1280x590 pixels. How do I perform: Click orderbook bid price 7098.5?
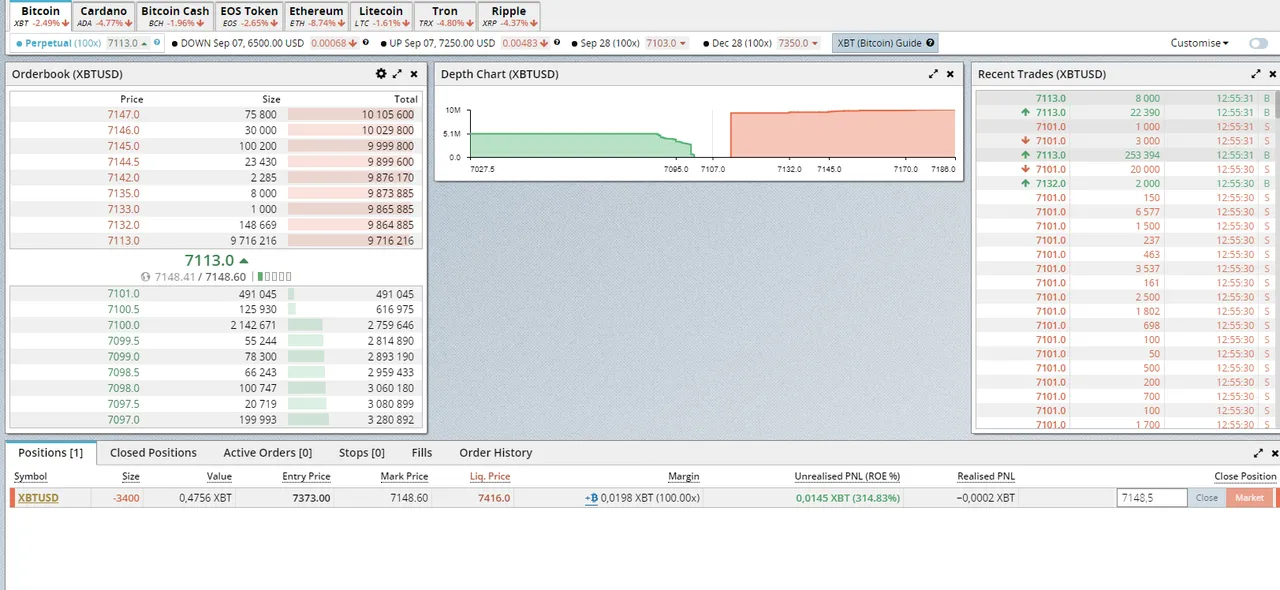tap(123, 372)
